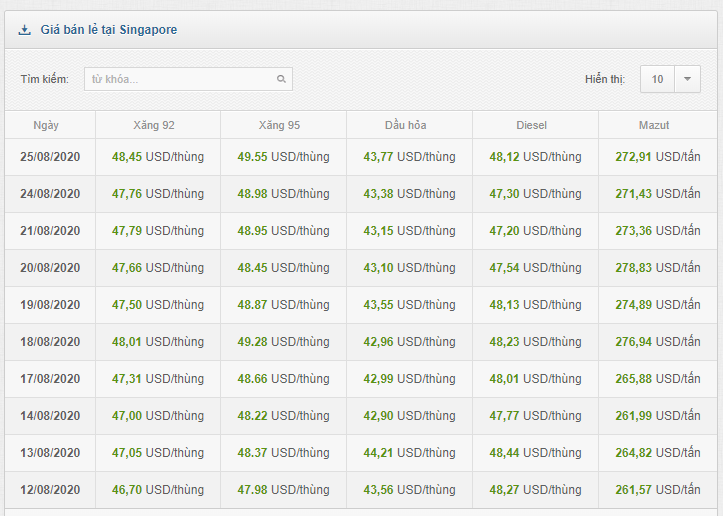Sort by the Dầu hỏa column header
Image resolution: width=723 pixels, height=516 pixels.
coord(406,125)
